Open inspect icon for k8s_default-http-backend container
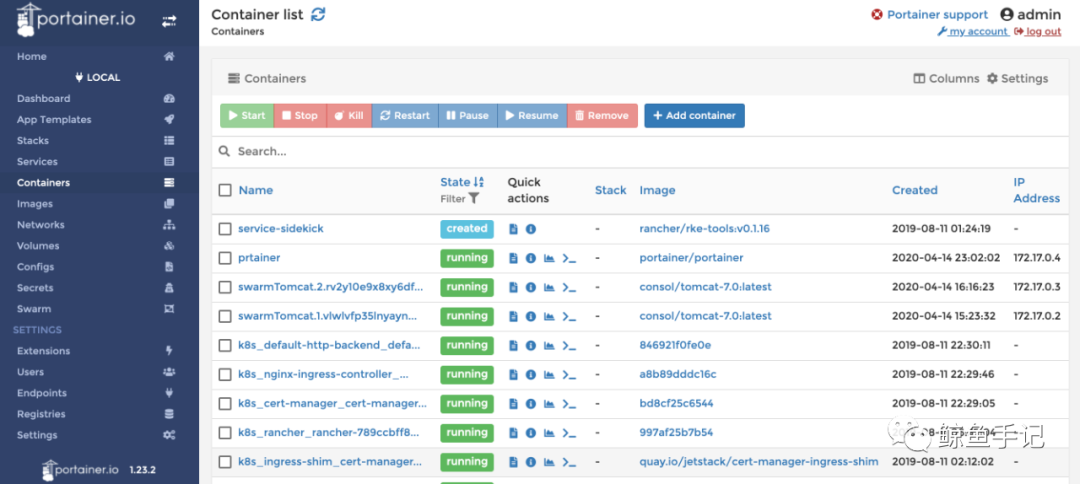The image size is (1080, 484). coord(530,346)
